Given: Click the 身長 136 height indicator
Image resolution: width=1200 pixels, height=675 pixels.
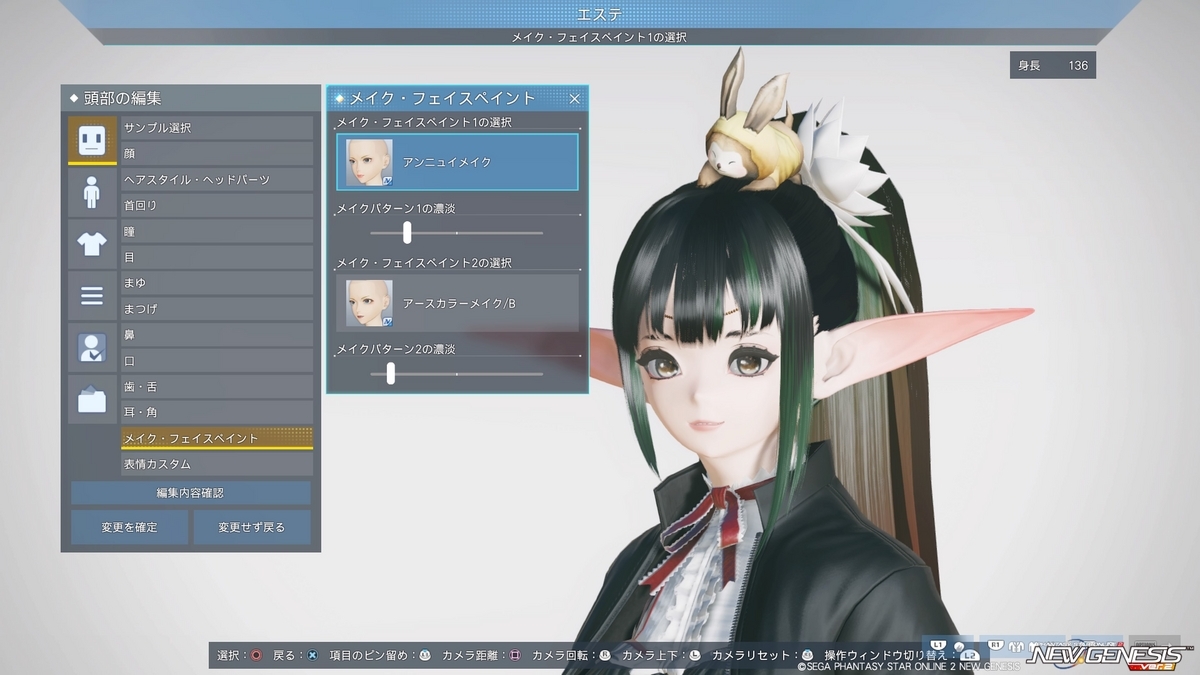Looking at the screenshot, I should 1053,65.
